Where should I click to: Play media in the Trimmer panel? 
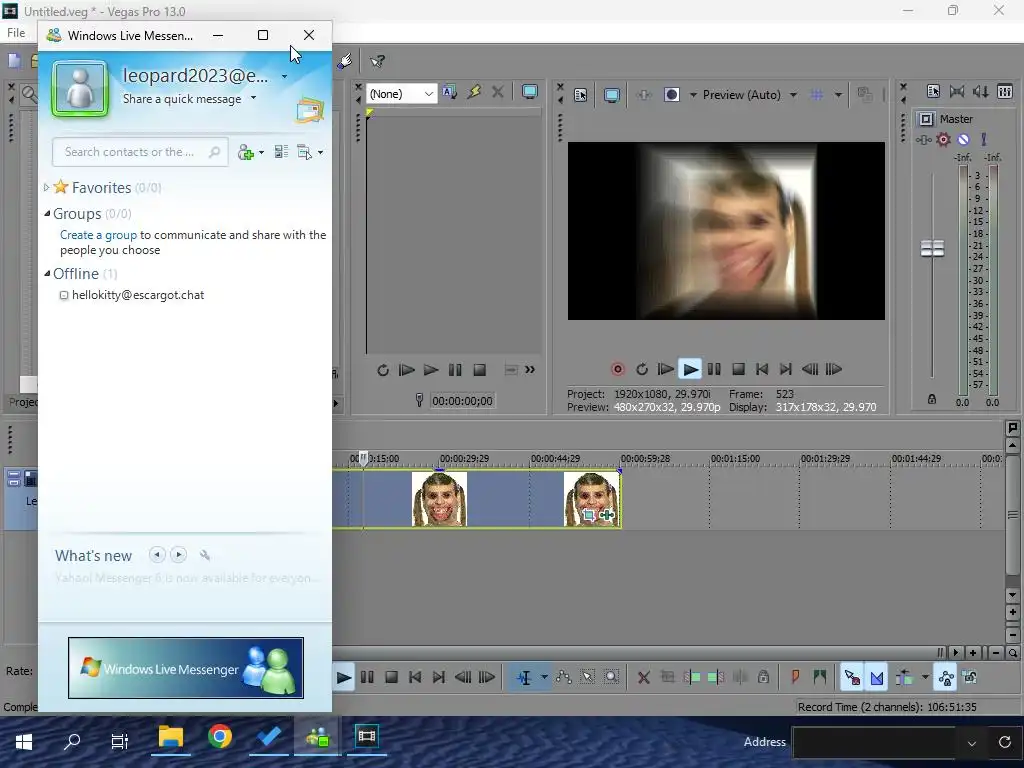pyautogui.click(x=430, y=370)
